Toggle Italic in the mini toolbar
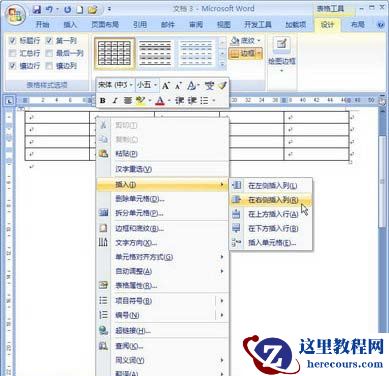 click(115, 100)
